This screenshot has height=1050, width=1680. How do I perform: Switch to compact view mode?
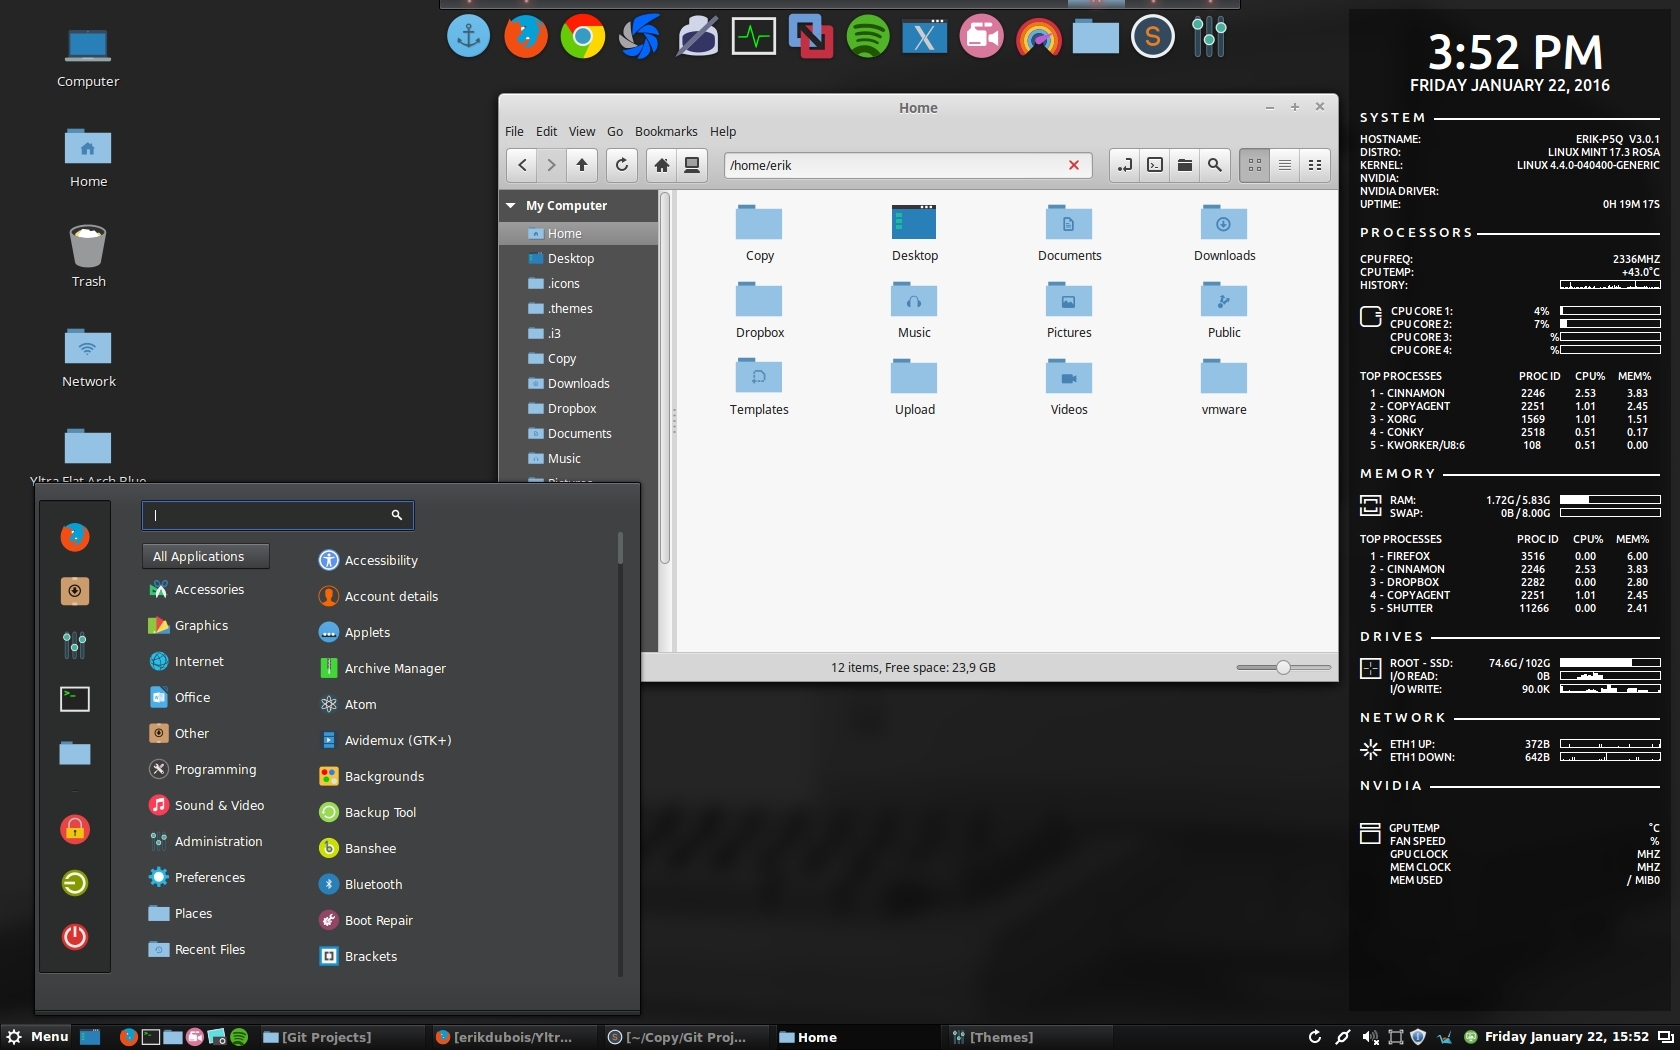pyautogui.click(x=1315, y=165)
